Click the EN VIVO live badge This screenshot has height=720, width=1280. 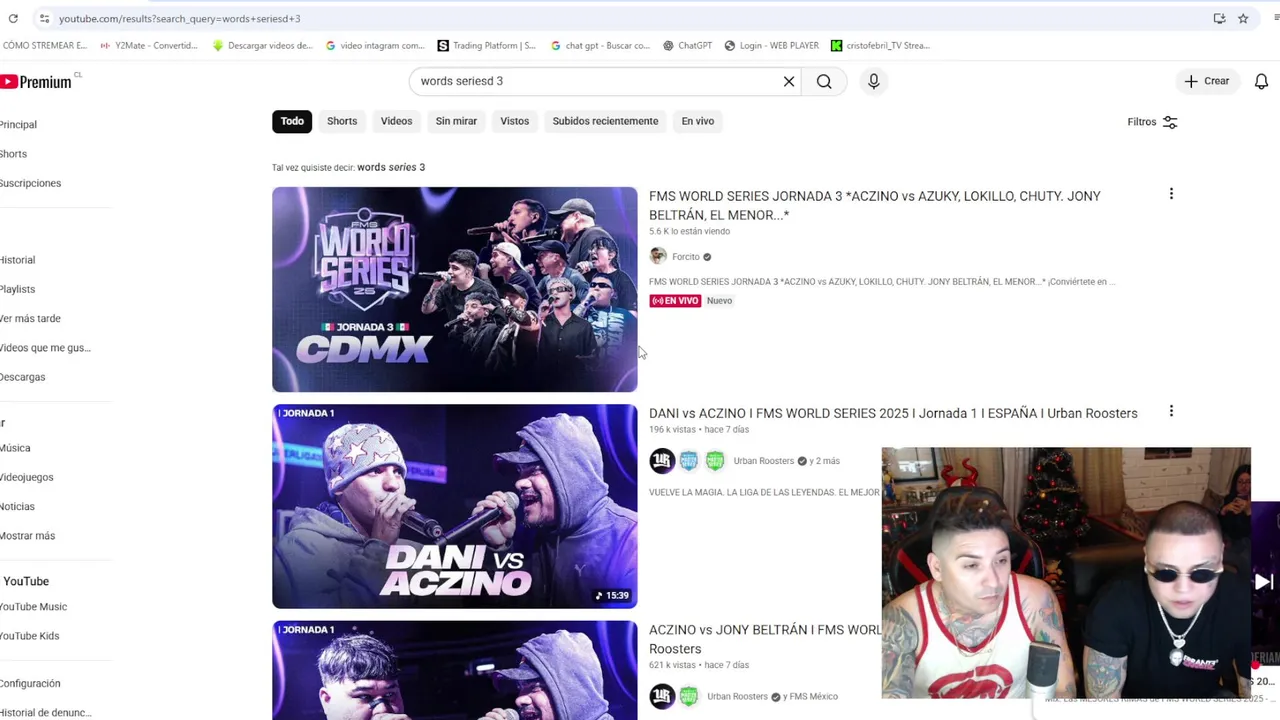(x=675, y=301)
